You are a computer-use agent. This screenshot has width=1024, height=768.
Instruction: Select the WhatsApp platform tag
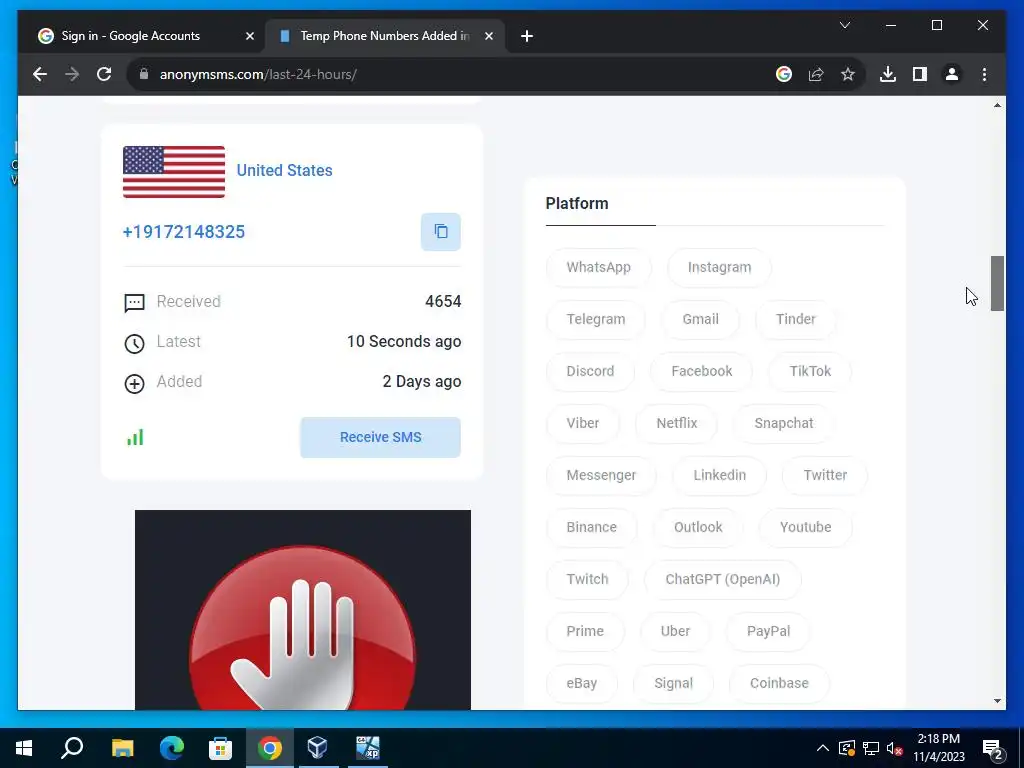click(598, 267)
